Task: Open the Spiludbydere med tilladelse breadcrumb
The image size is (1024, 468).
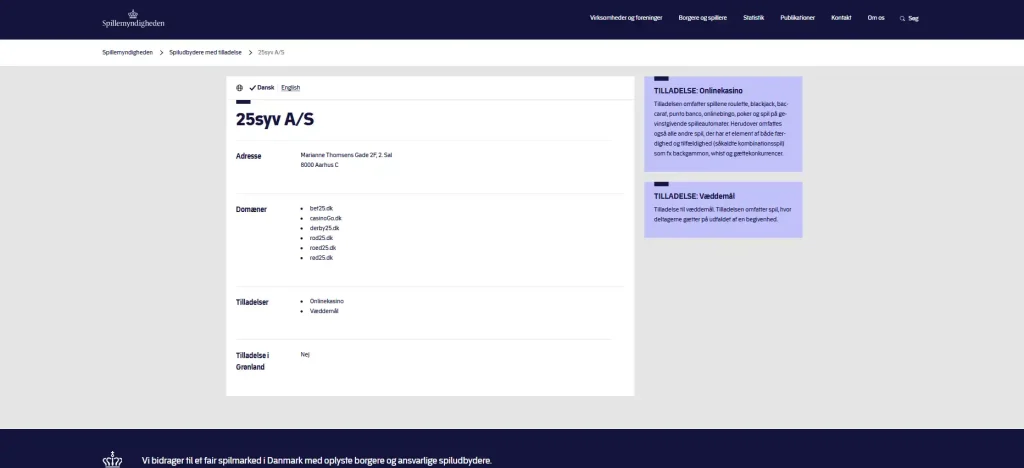Action: point(205,52)
